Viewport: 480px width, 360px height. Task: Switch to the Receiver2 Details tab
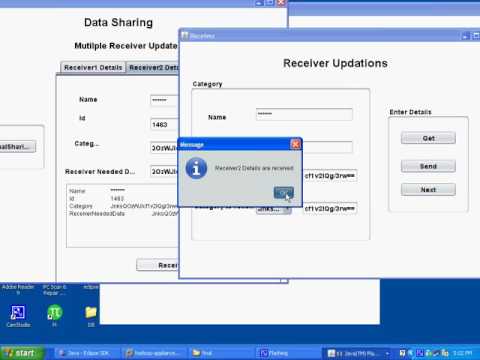153,68
